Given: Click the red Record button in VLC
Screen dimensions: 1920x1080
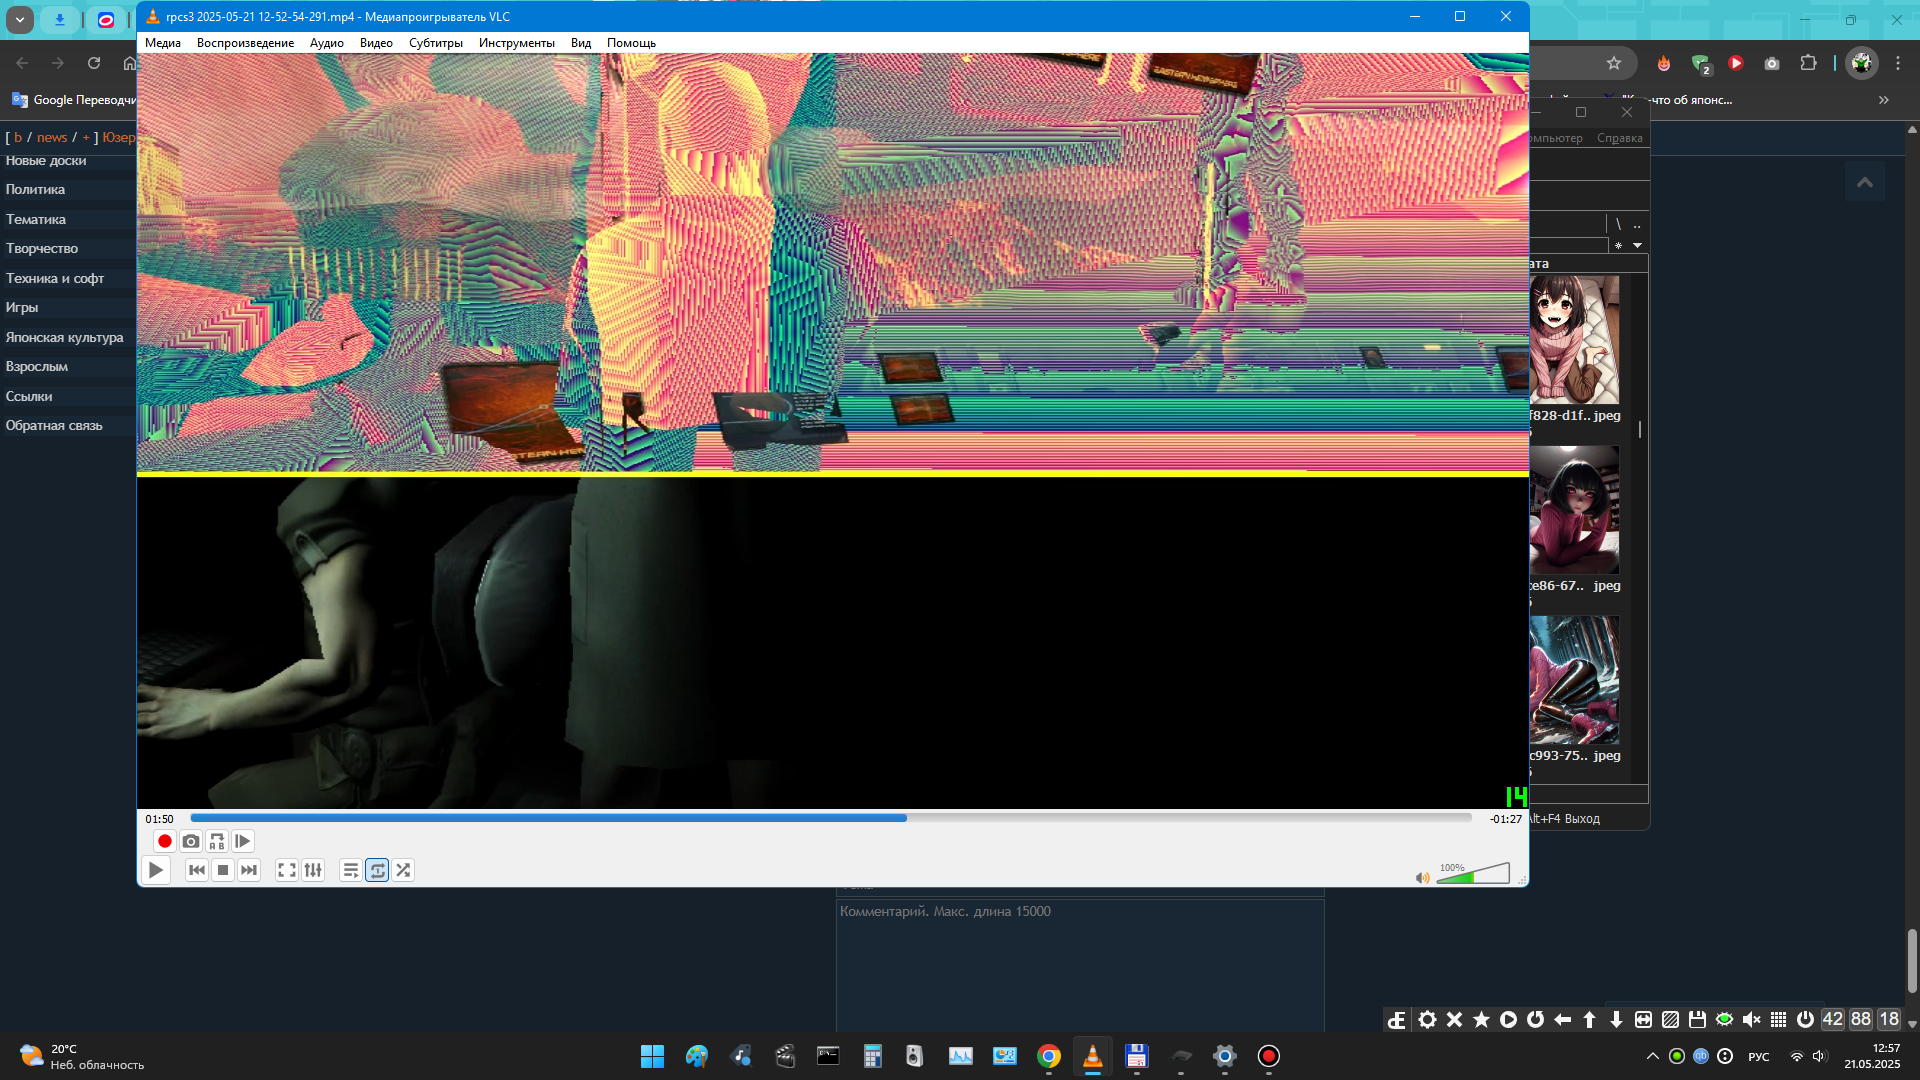Looking at the screenshot, I should [165, 841].
